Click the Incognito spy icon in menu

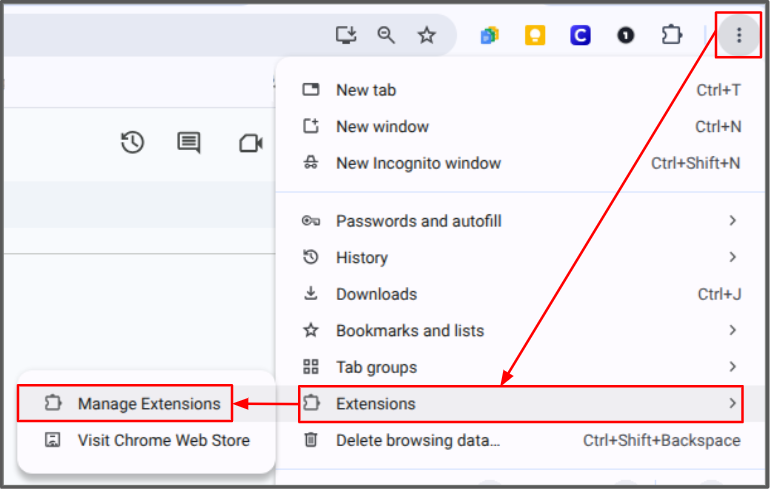311,162
